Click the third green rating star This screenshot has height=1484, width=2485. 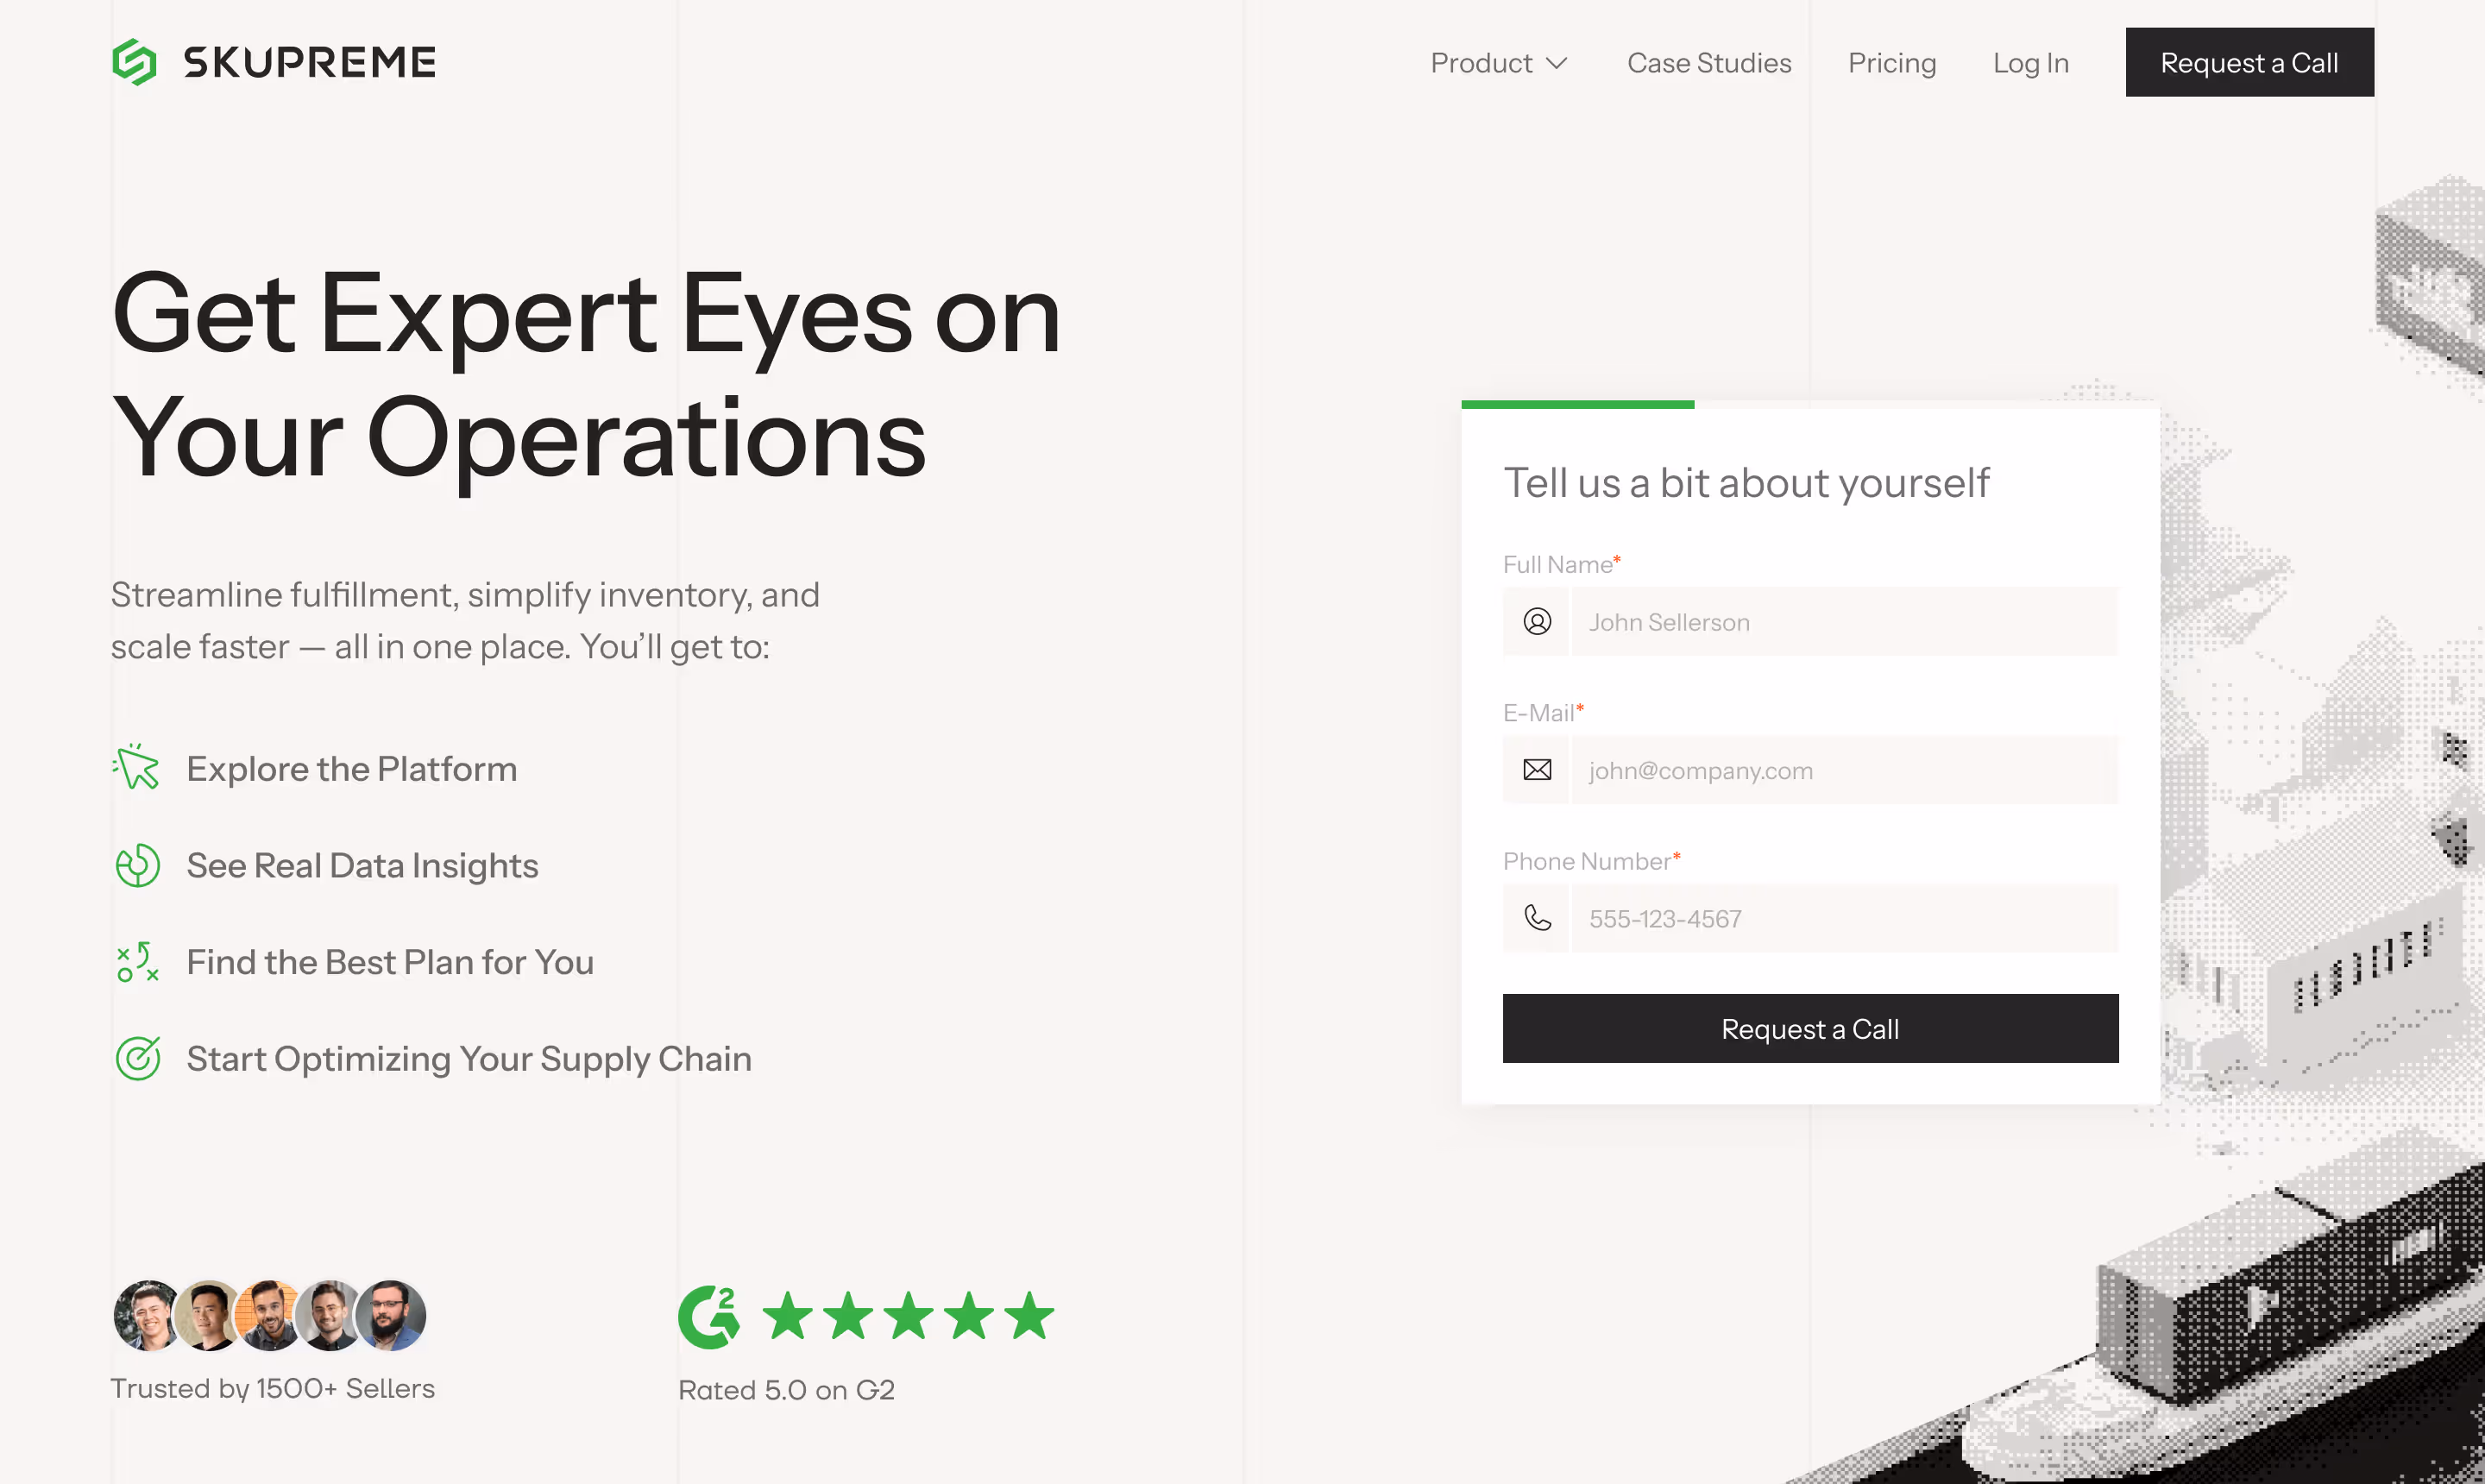(909, 1316)
